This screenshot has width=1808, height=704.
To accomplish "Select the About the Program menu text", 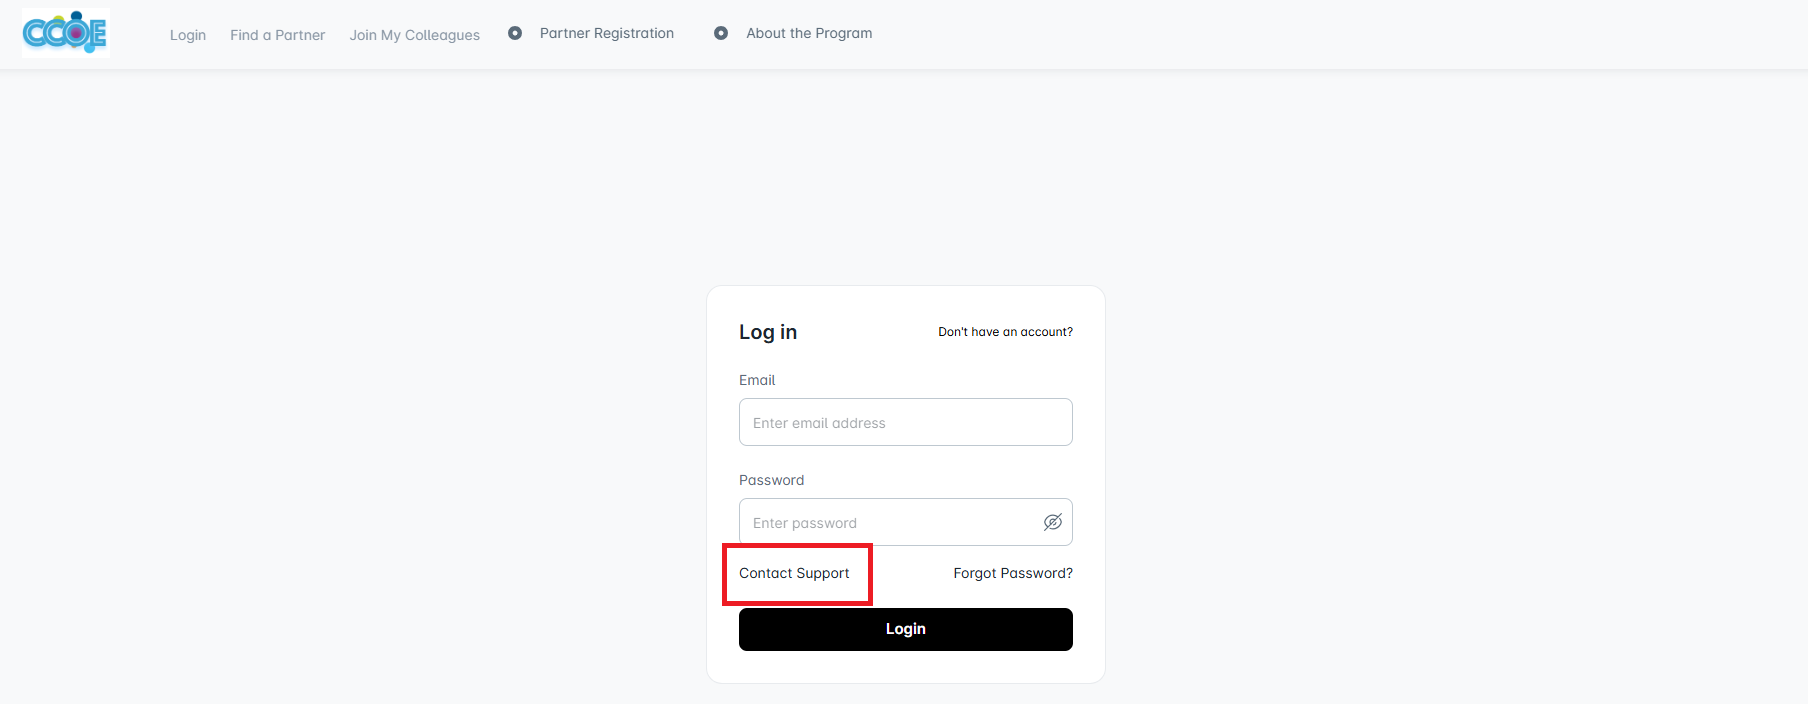I will pos(809,33).
